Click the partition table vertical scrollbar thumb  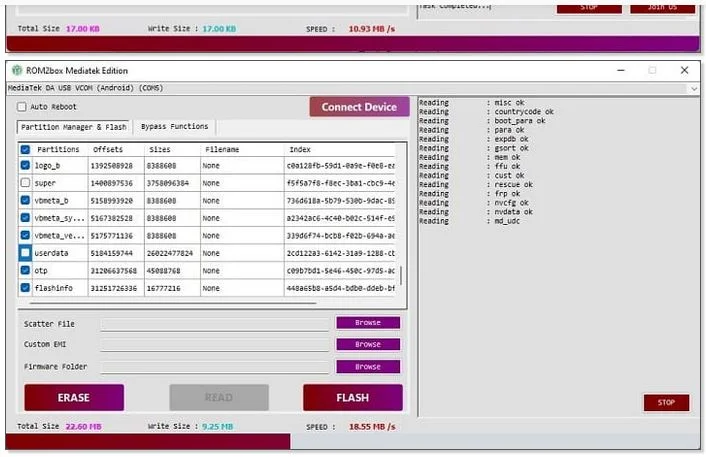tap(400, 276)
